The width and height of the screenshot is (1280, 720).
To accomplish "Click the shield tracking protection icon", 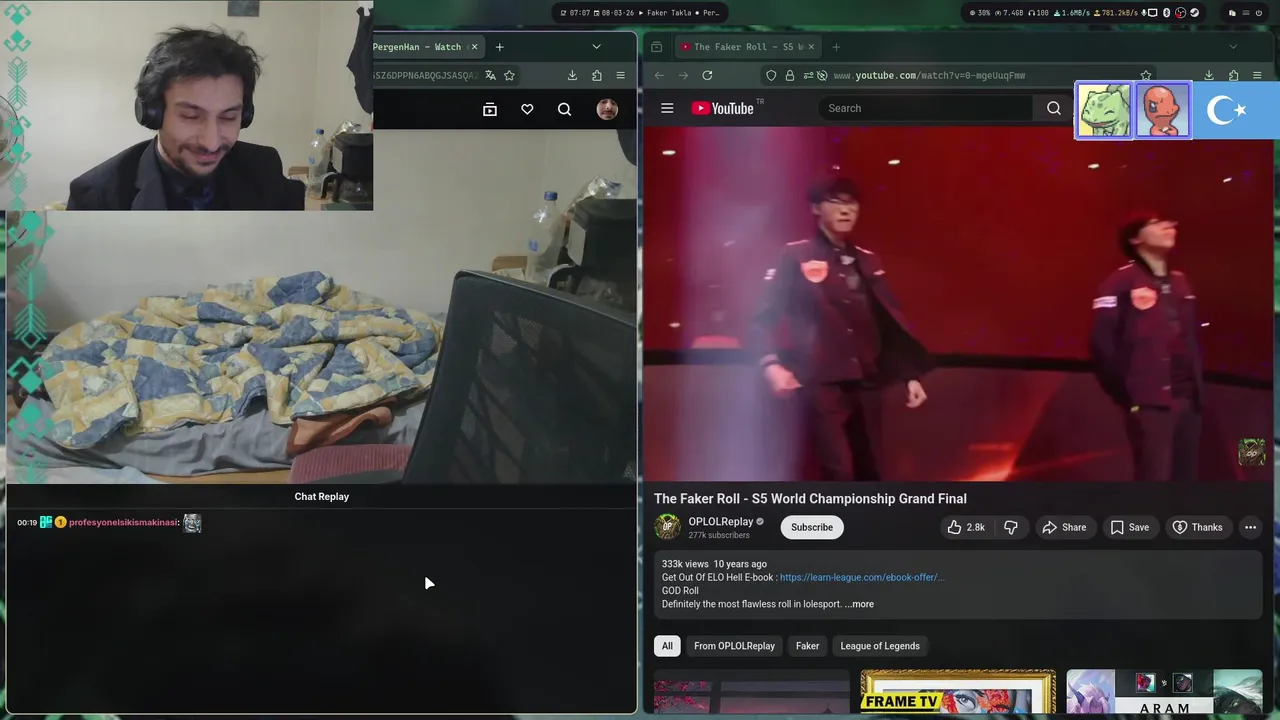I will click(771, 75).
